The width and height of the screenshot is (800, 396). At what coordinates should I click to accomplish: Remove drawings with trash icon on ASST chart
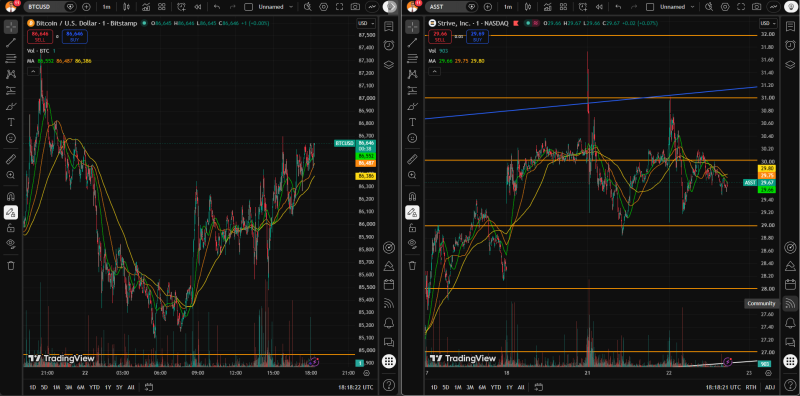(412, 265)
